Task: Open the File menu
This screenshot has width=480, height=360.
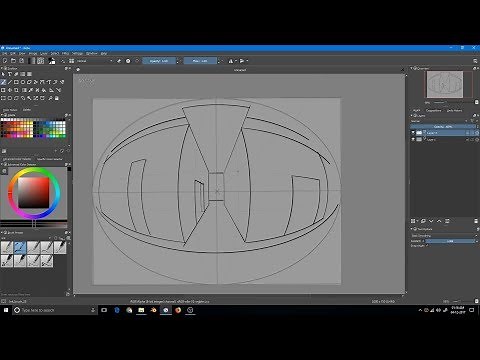Action: pos(4,53)
